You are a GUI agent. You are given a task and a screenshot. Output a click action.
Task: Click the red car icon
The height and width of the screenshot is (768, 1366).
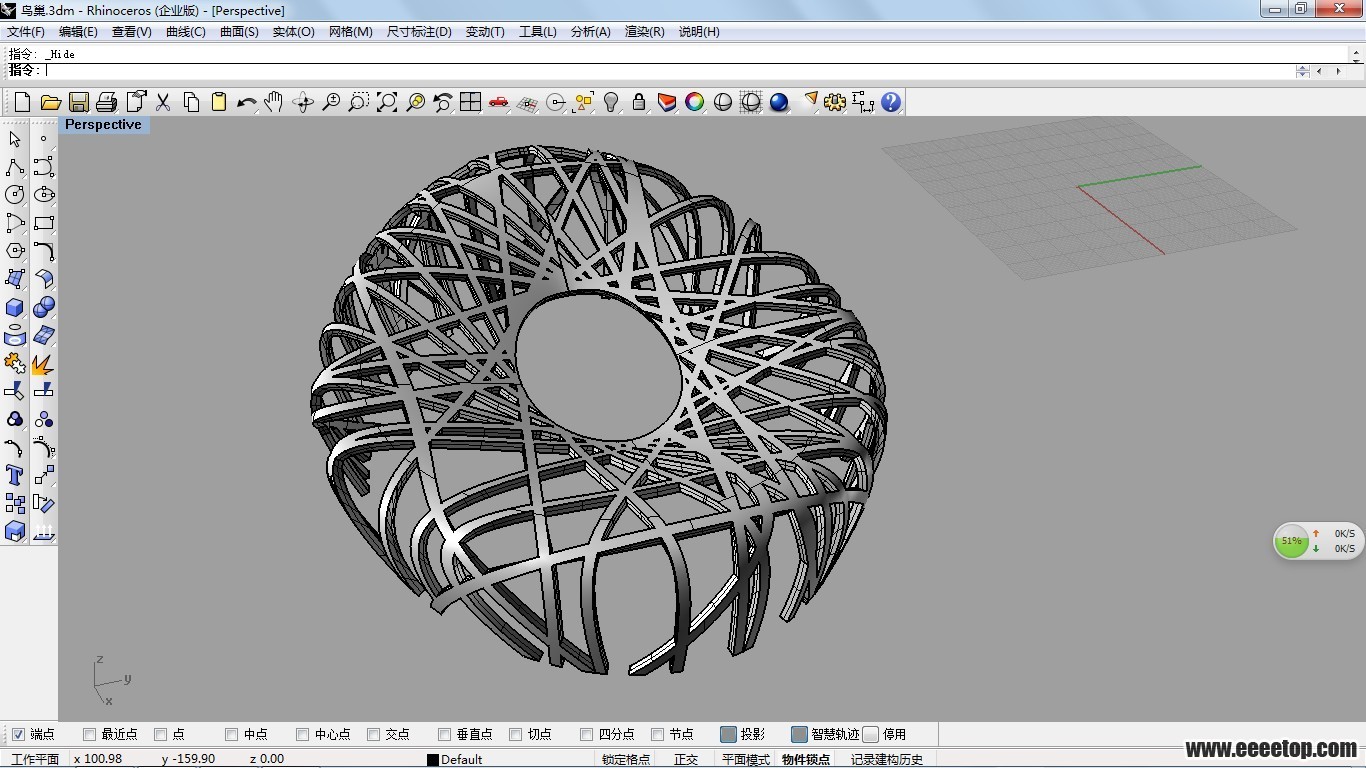pos(499,102)
